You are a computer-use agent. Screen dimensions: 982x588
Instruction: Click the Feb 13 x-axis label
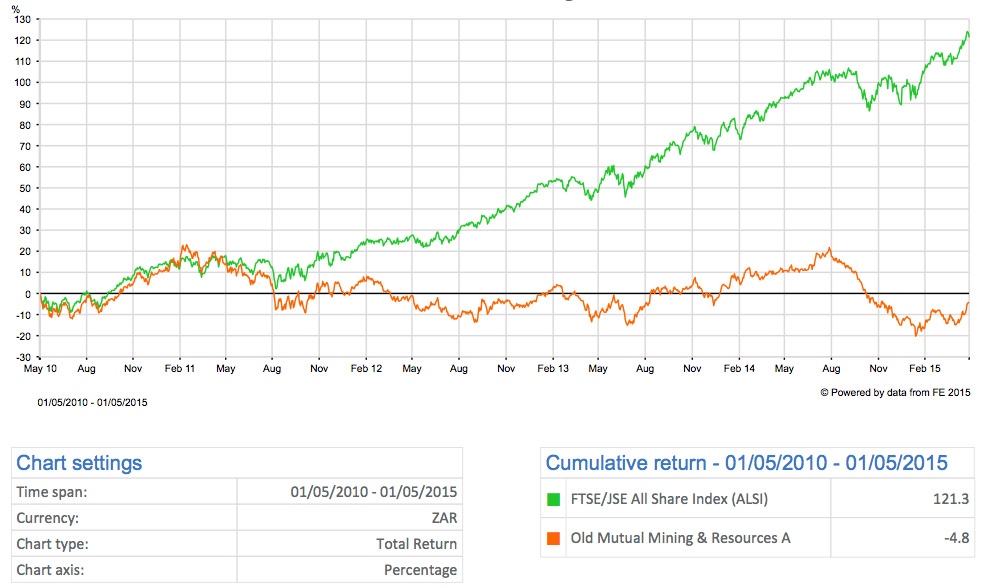click(x=552, y=369)
